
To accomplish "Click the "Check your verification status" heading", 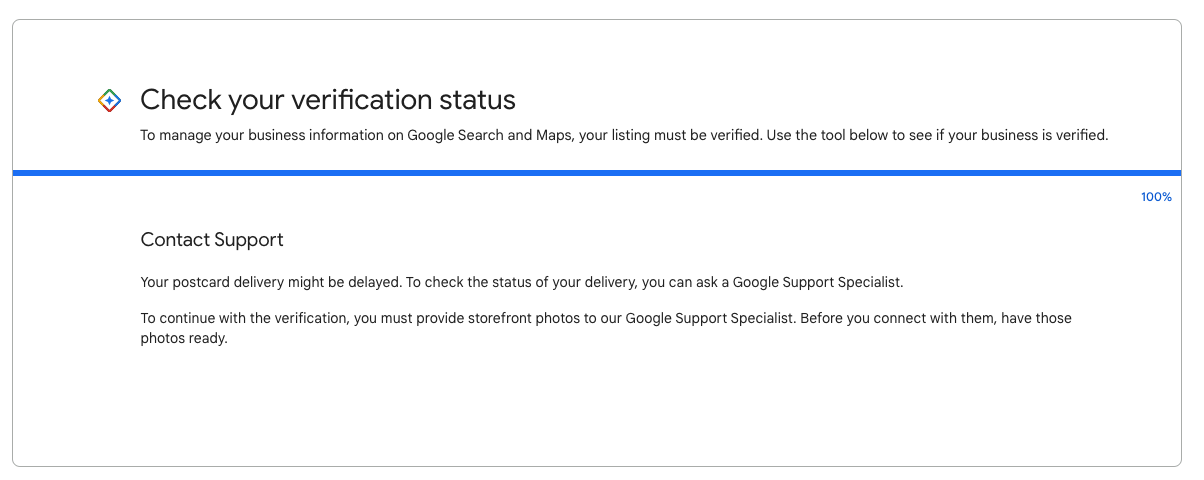I will point(328,100).
